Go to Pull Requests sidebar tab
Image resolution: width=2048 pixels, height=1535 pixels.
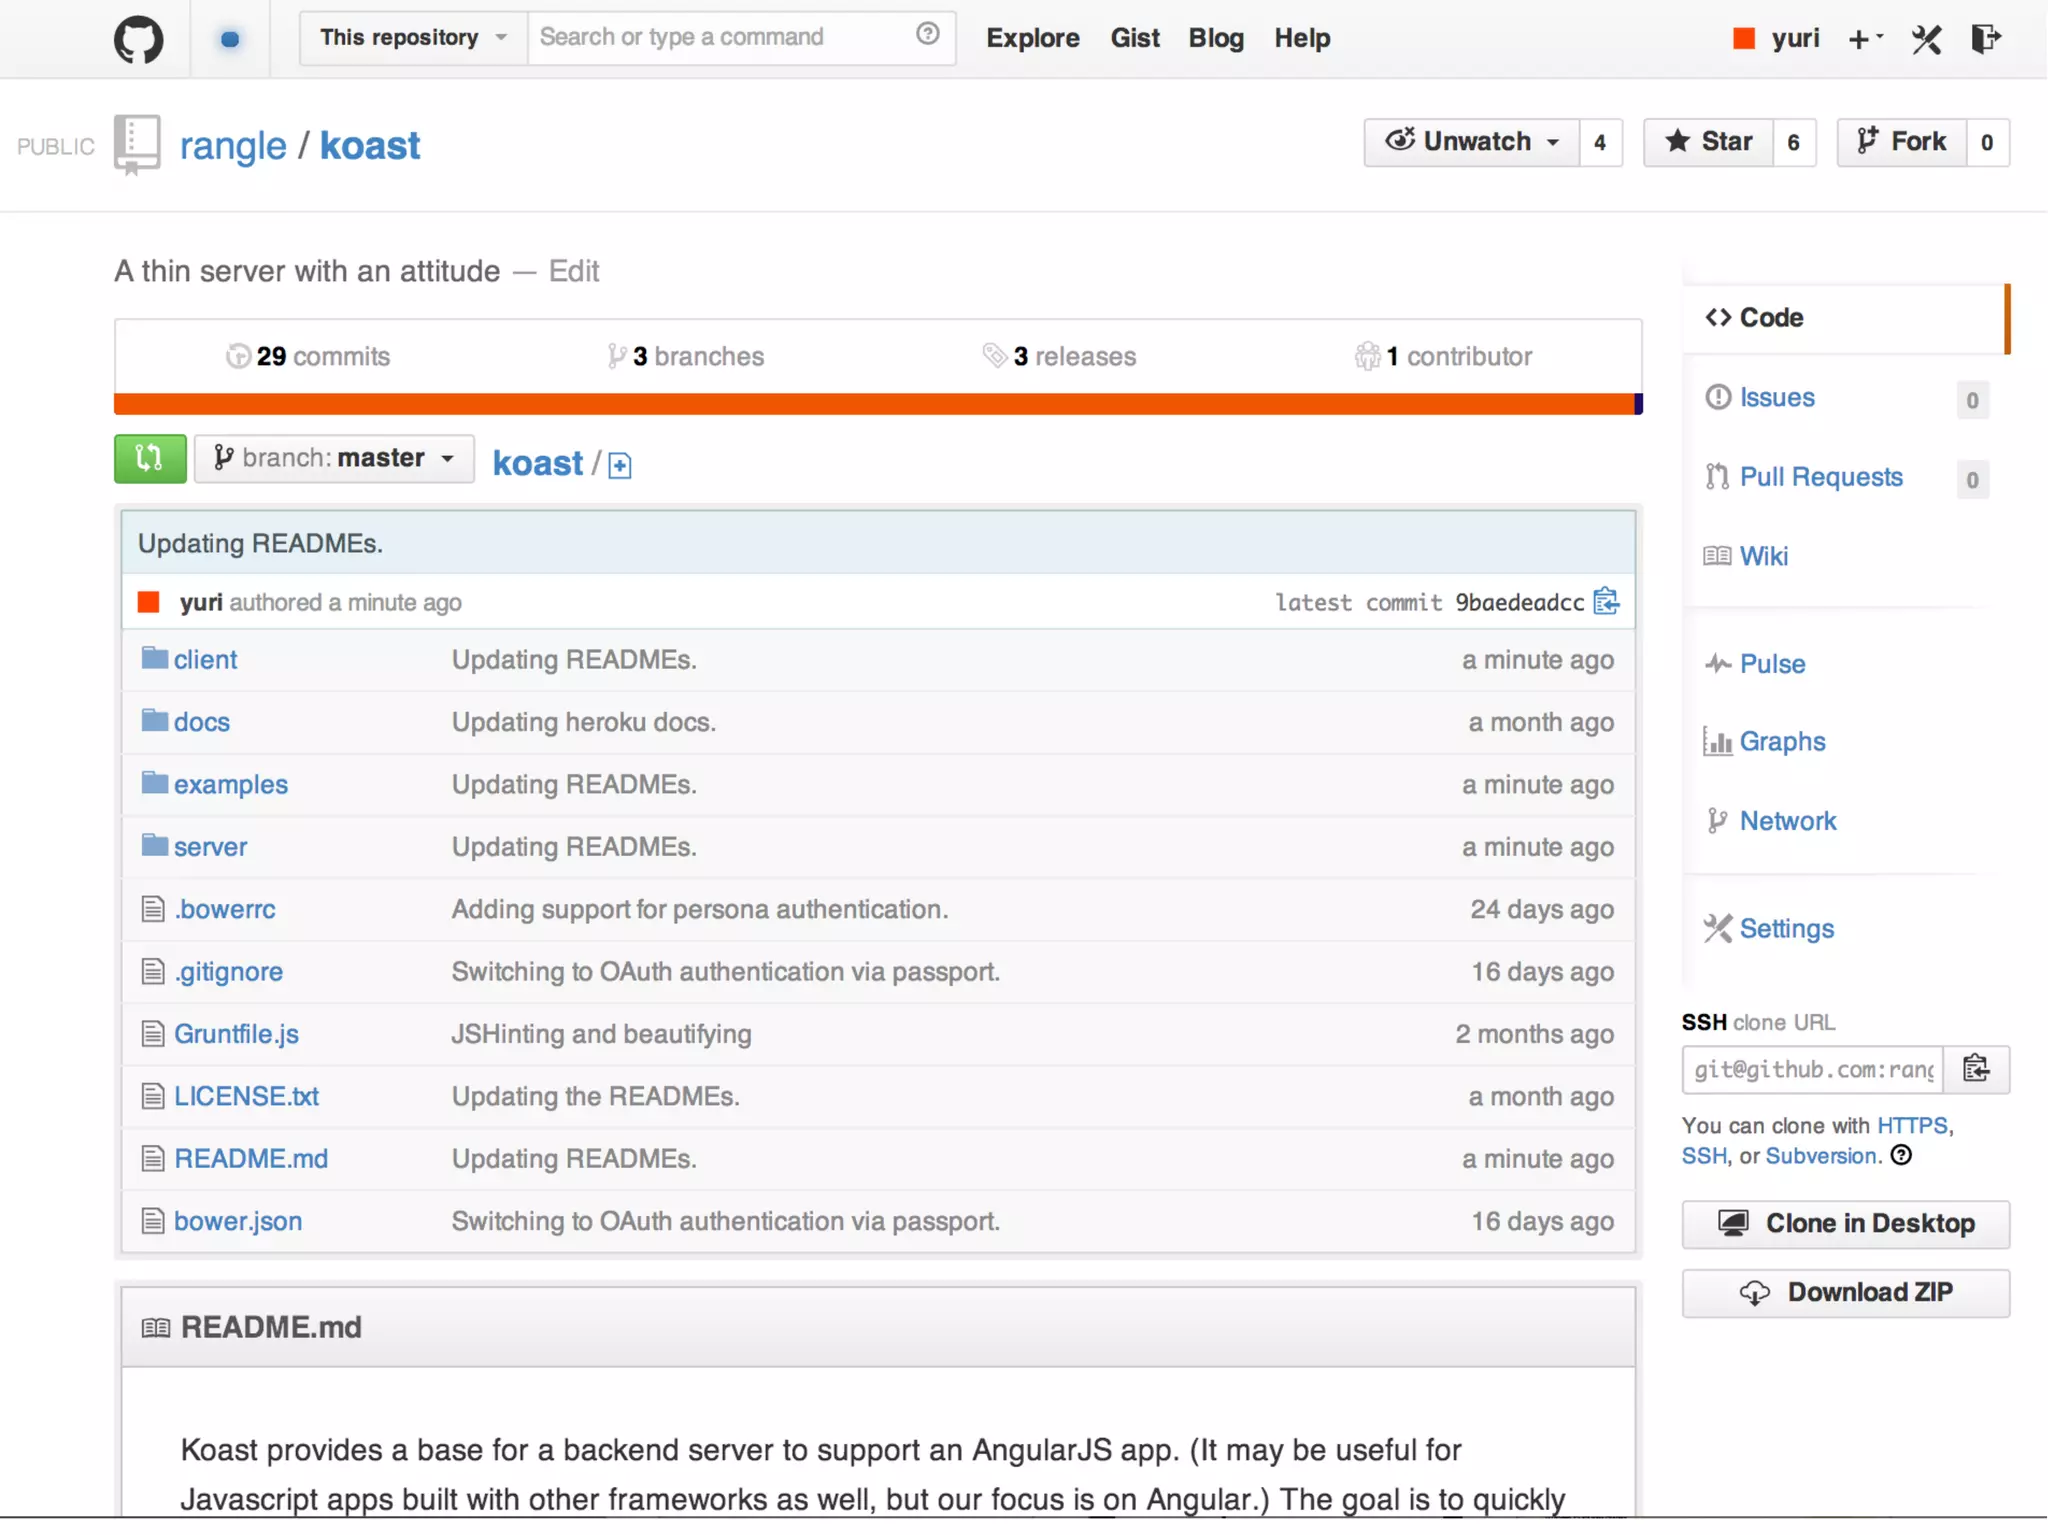pos(1820,477)
